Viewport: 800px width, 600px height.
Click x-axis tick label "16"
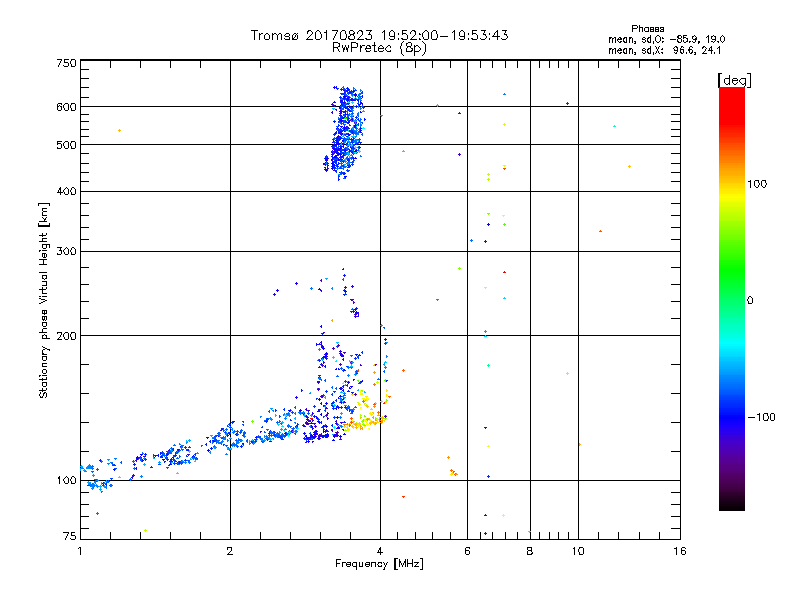(680, 551)
